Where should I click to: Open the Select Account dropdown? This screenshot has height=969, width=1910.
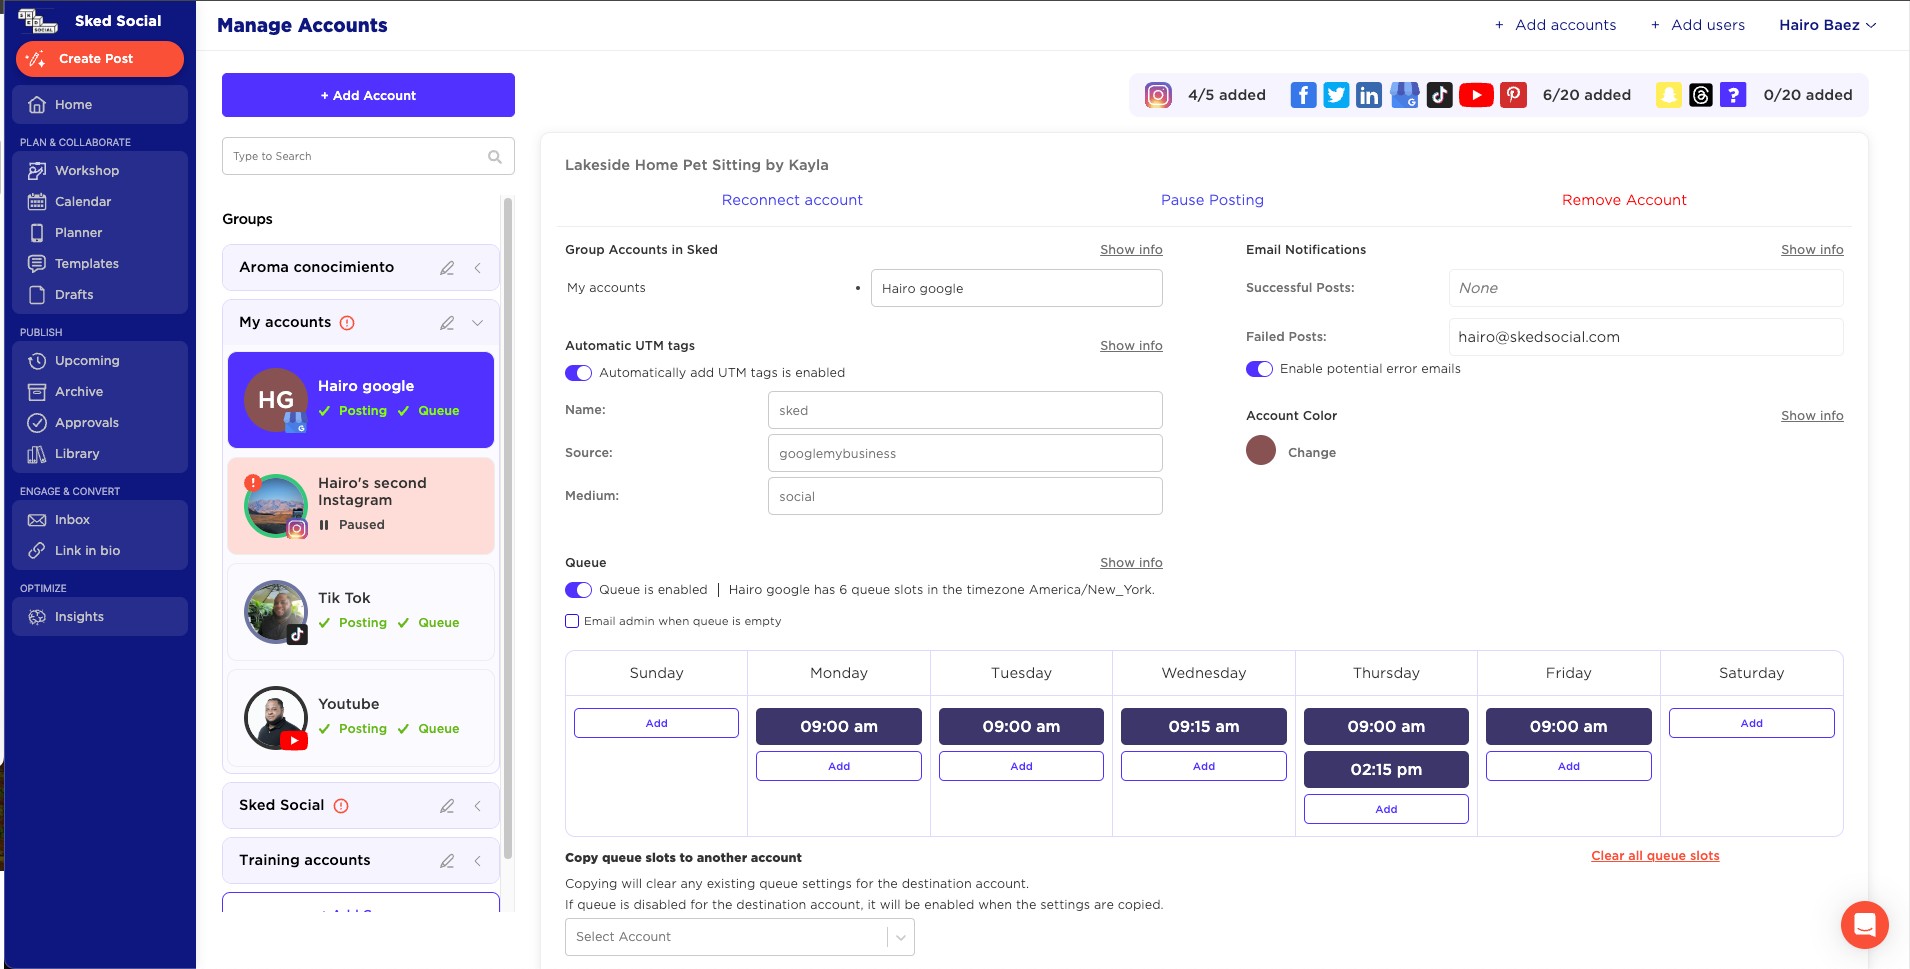click(x=739, y=937)
